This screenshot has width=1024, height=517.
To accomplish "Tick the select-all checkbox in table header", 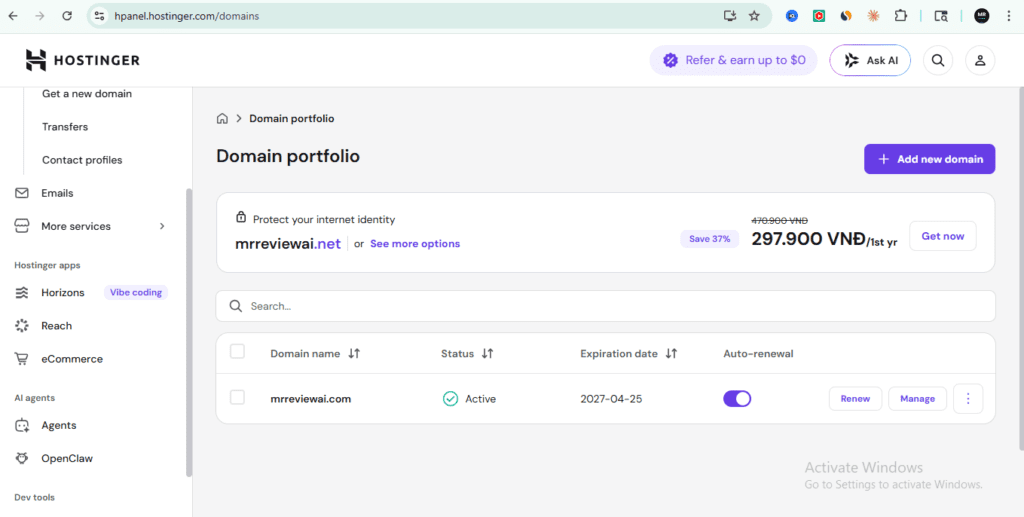I will pos(237,352).
